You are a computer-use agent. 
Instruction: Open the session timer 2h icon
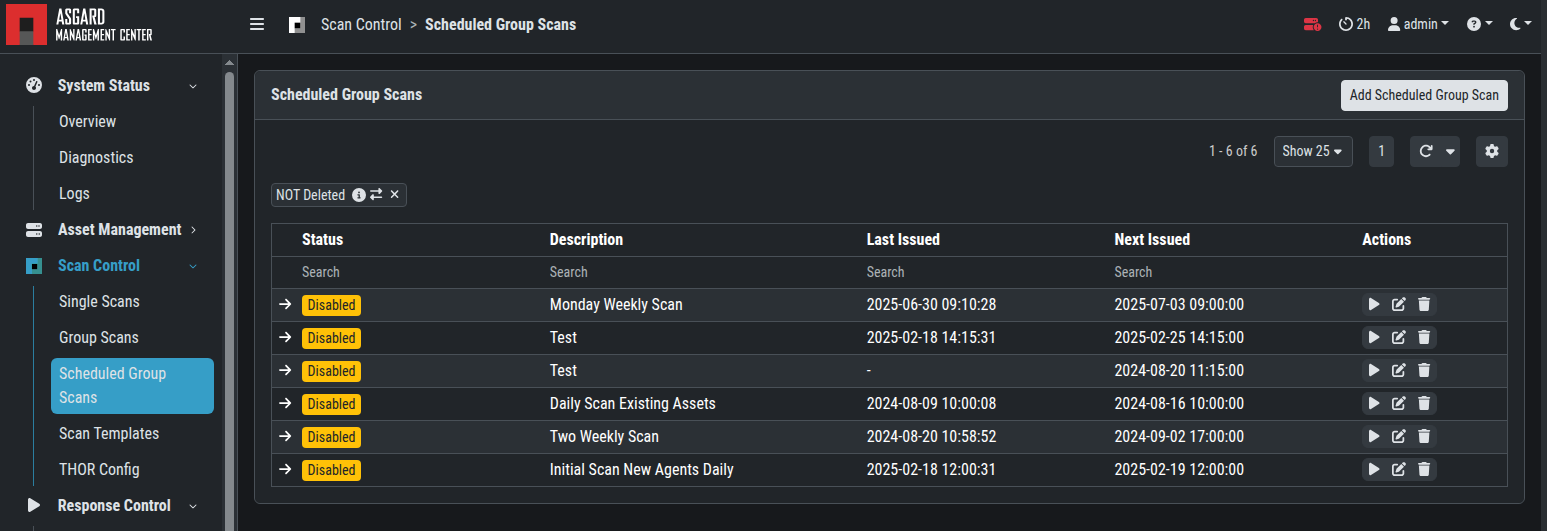[1354, 24]
